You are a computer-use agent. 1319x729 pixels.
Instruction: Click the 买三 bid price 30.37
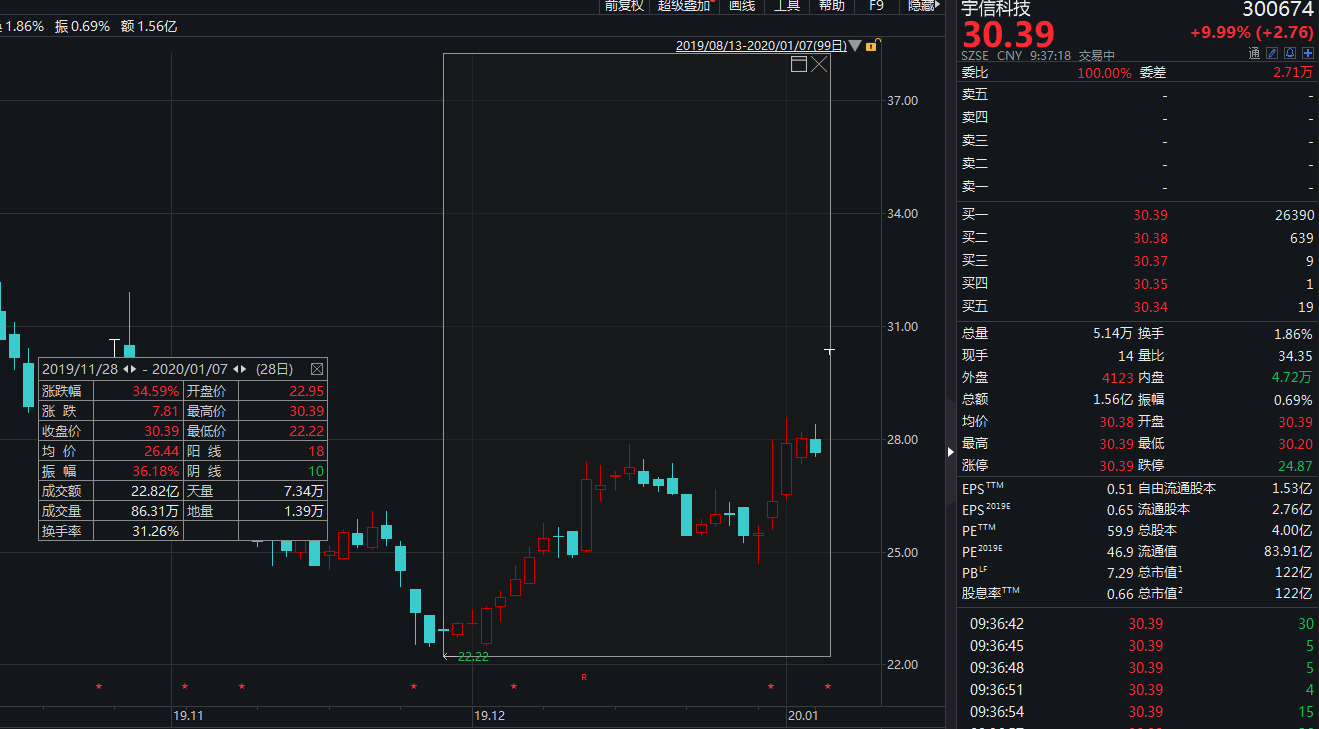click(1150, 261)
